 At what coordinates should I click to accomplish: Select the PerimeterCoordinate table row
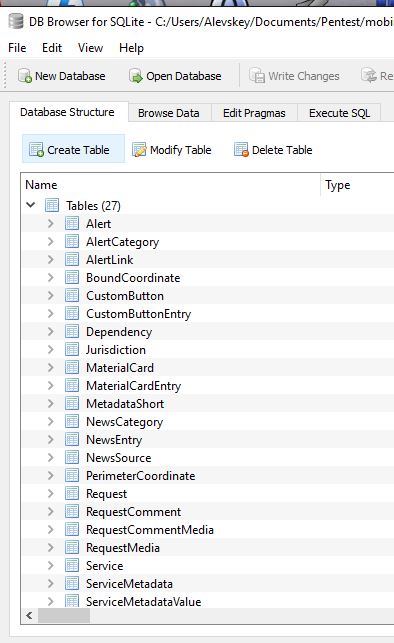[x=207, y=476]
